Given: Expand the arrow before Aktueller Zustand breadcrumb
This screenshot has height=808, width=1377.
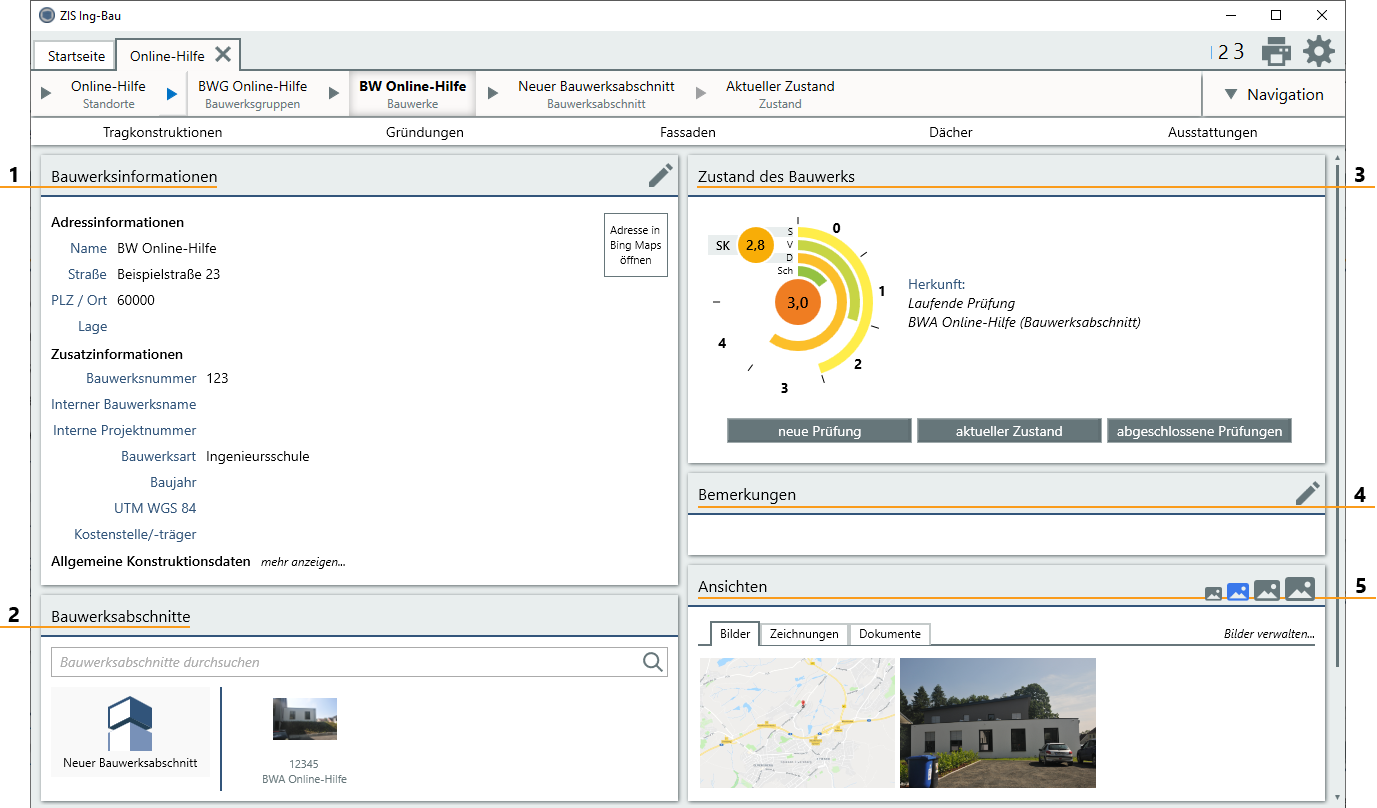Looking at the screenshot, I should click(701, 93).
